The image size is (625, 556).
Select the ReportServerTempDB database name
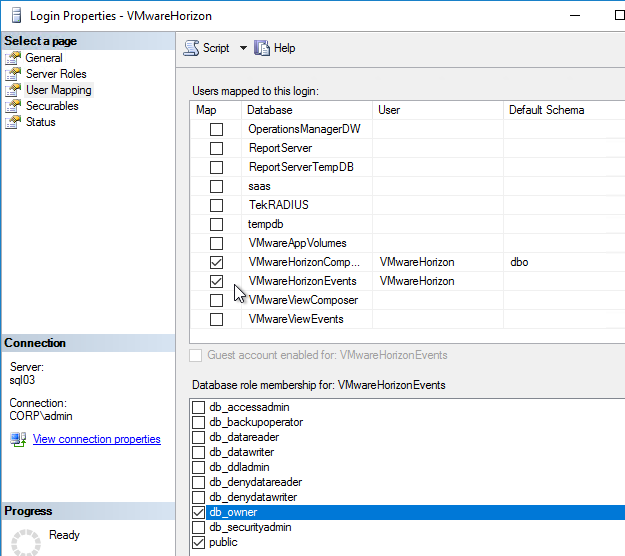coord(301,167)
